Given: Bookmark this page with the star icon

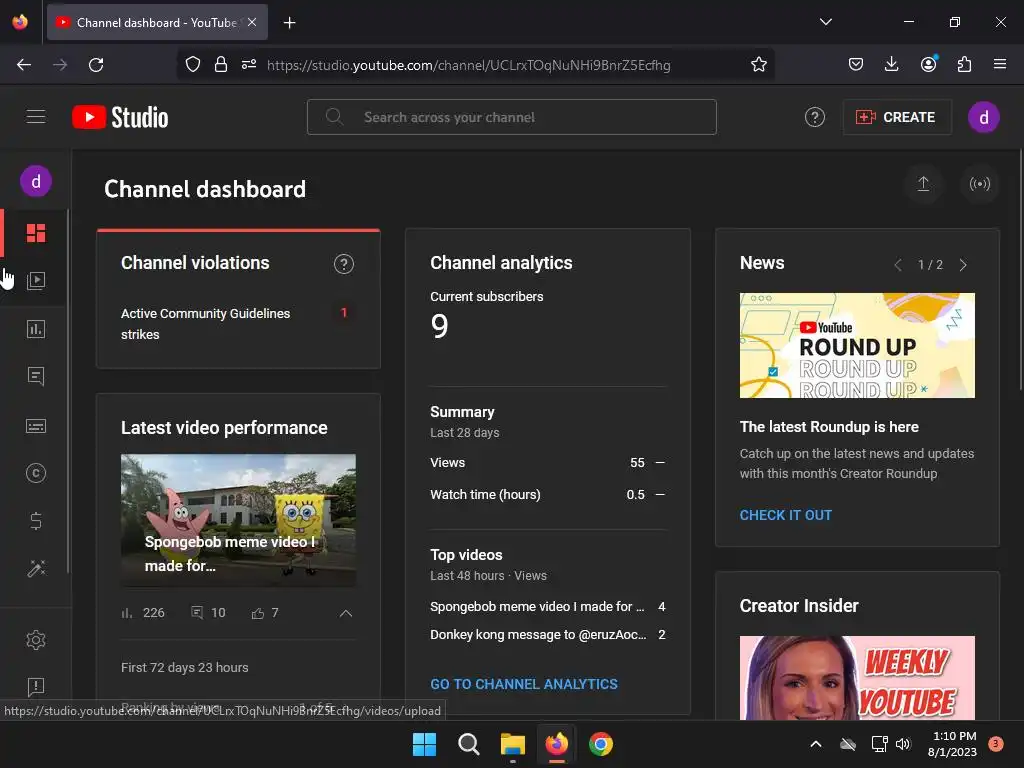Looking at the screenshot, I should [x=758, y=65].
